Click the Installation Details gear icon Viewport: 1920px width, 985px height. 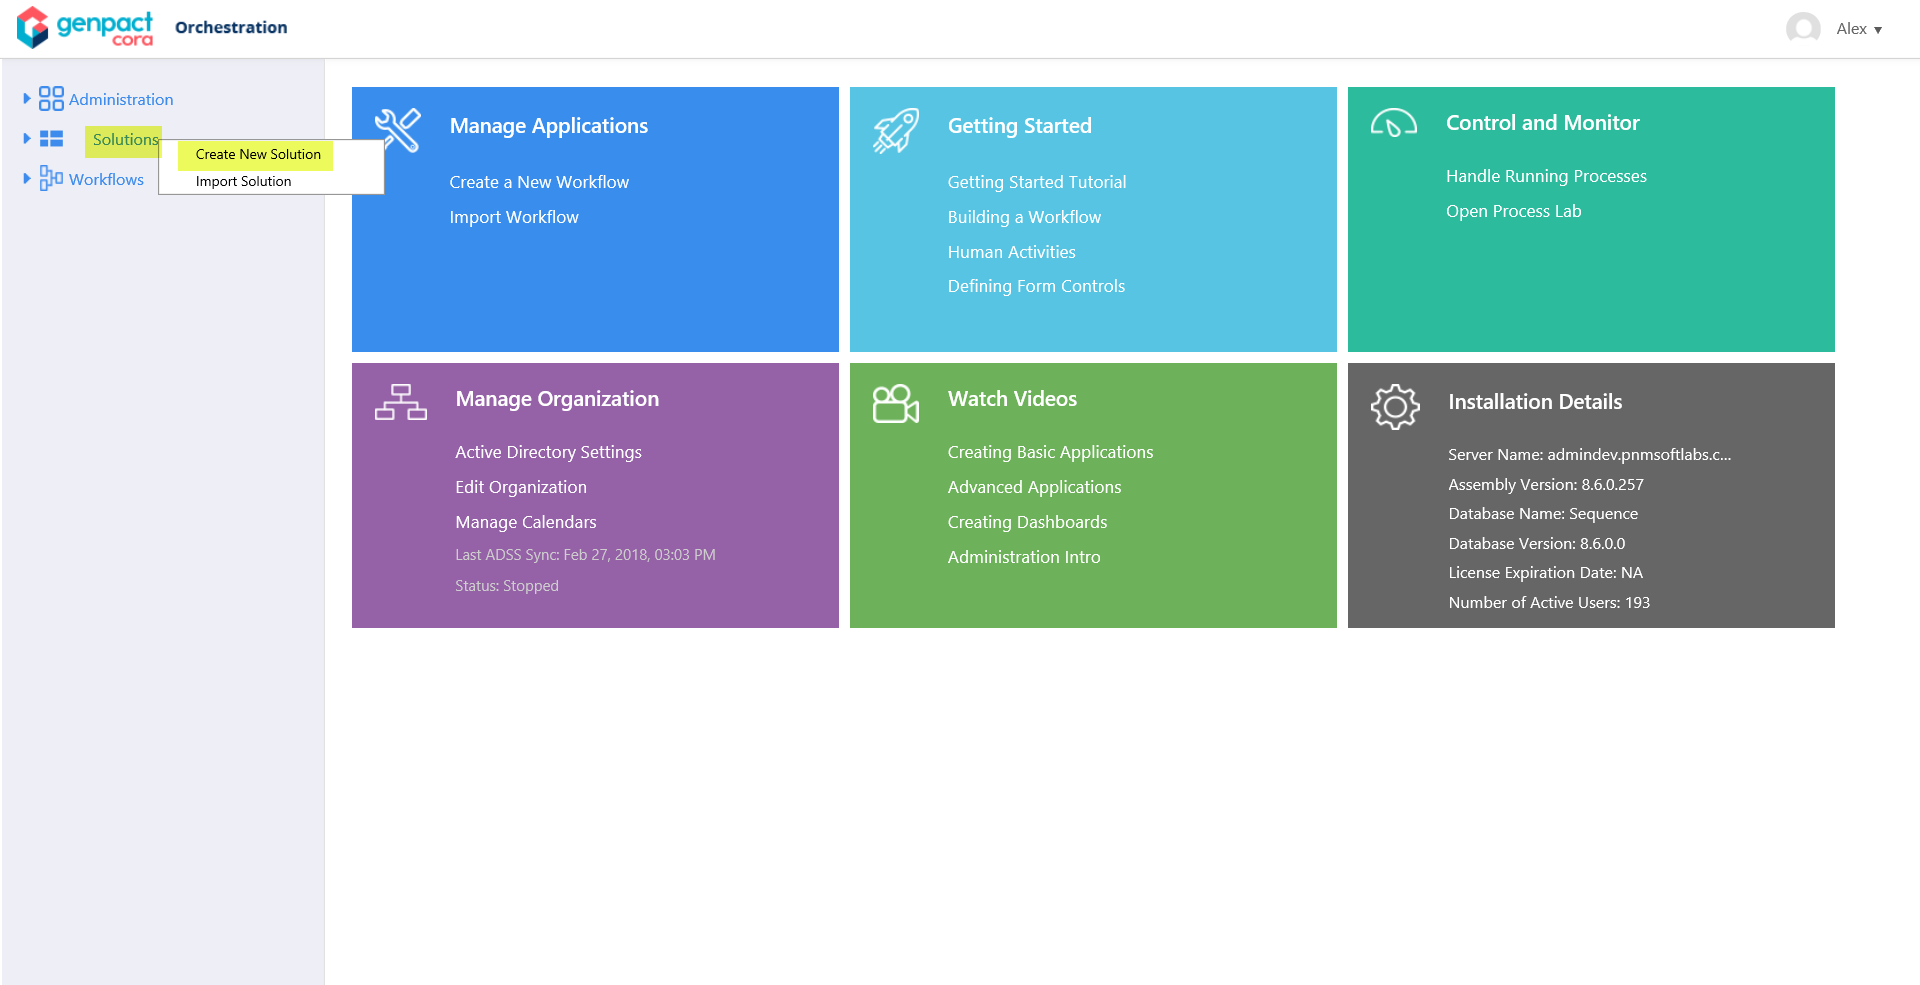(x=1395, y=407)
